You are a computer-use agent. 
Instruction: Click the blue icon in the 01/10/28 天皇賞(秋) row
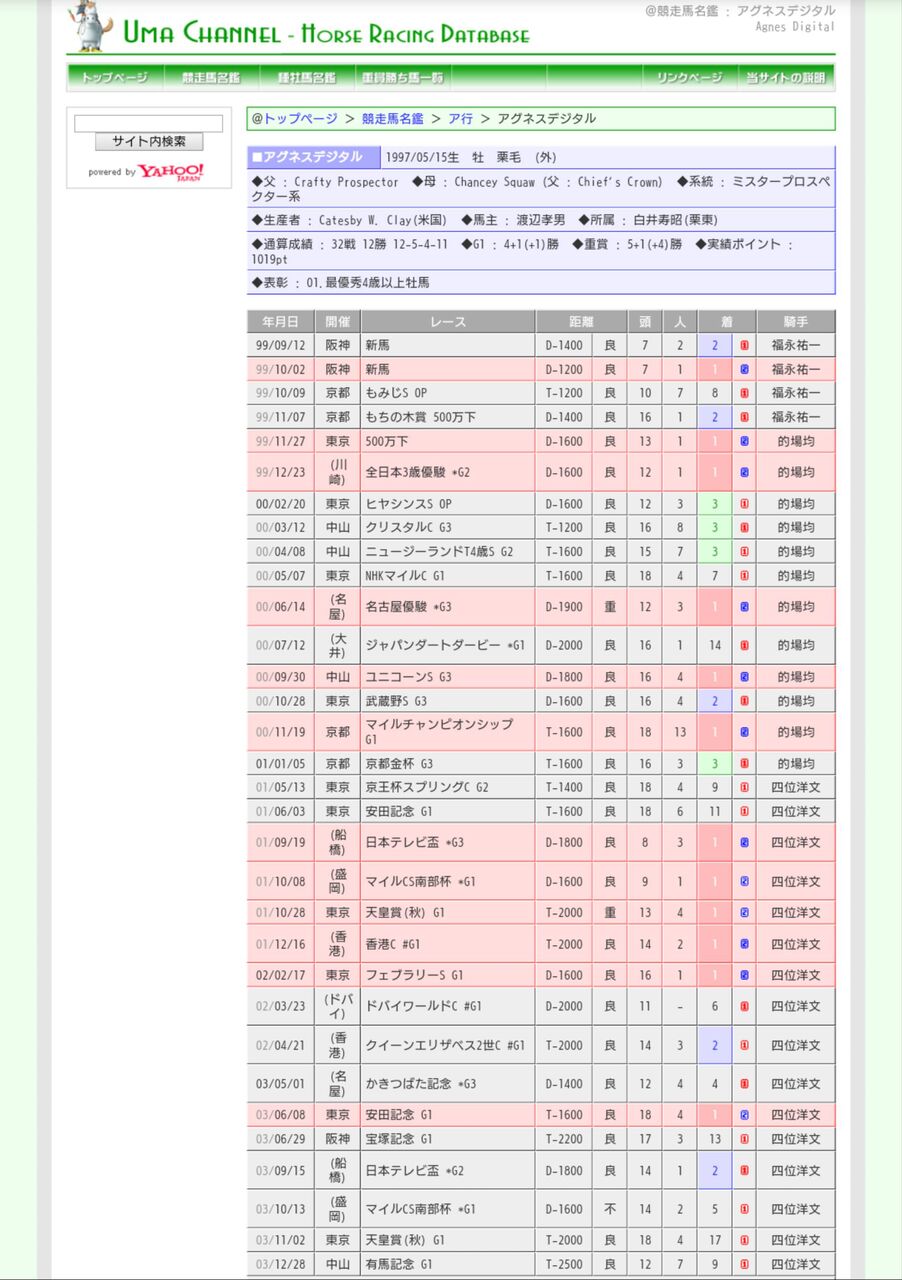(744, 913)
